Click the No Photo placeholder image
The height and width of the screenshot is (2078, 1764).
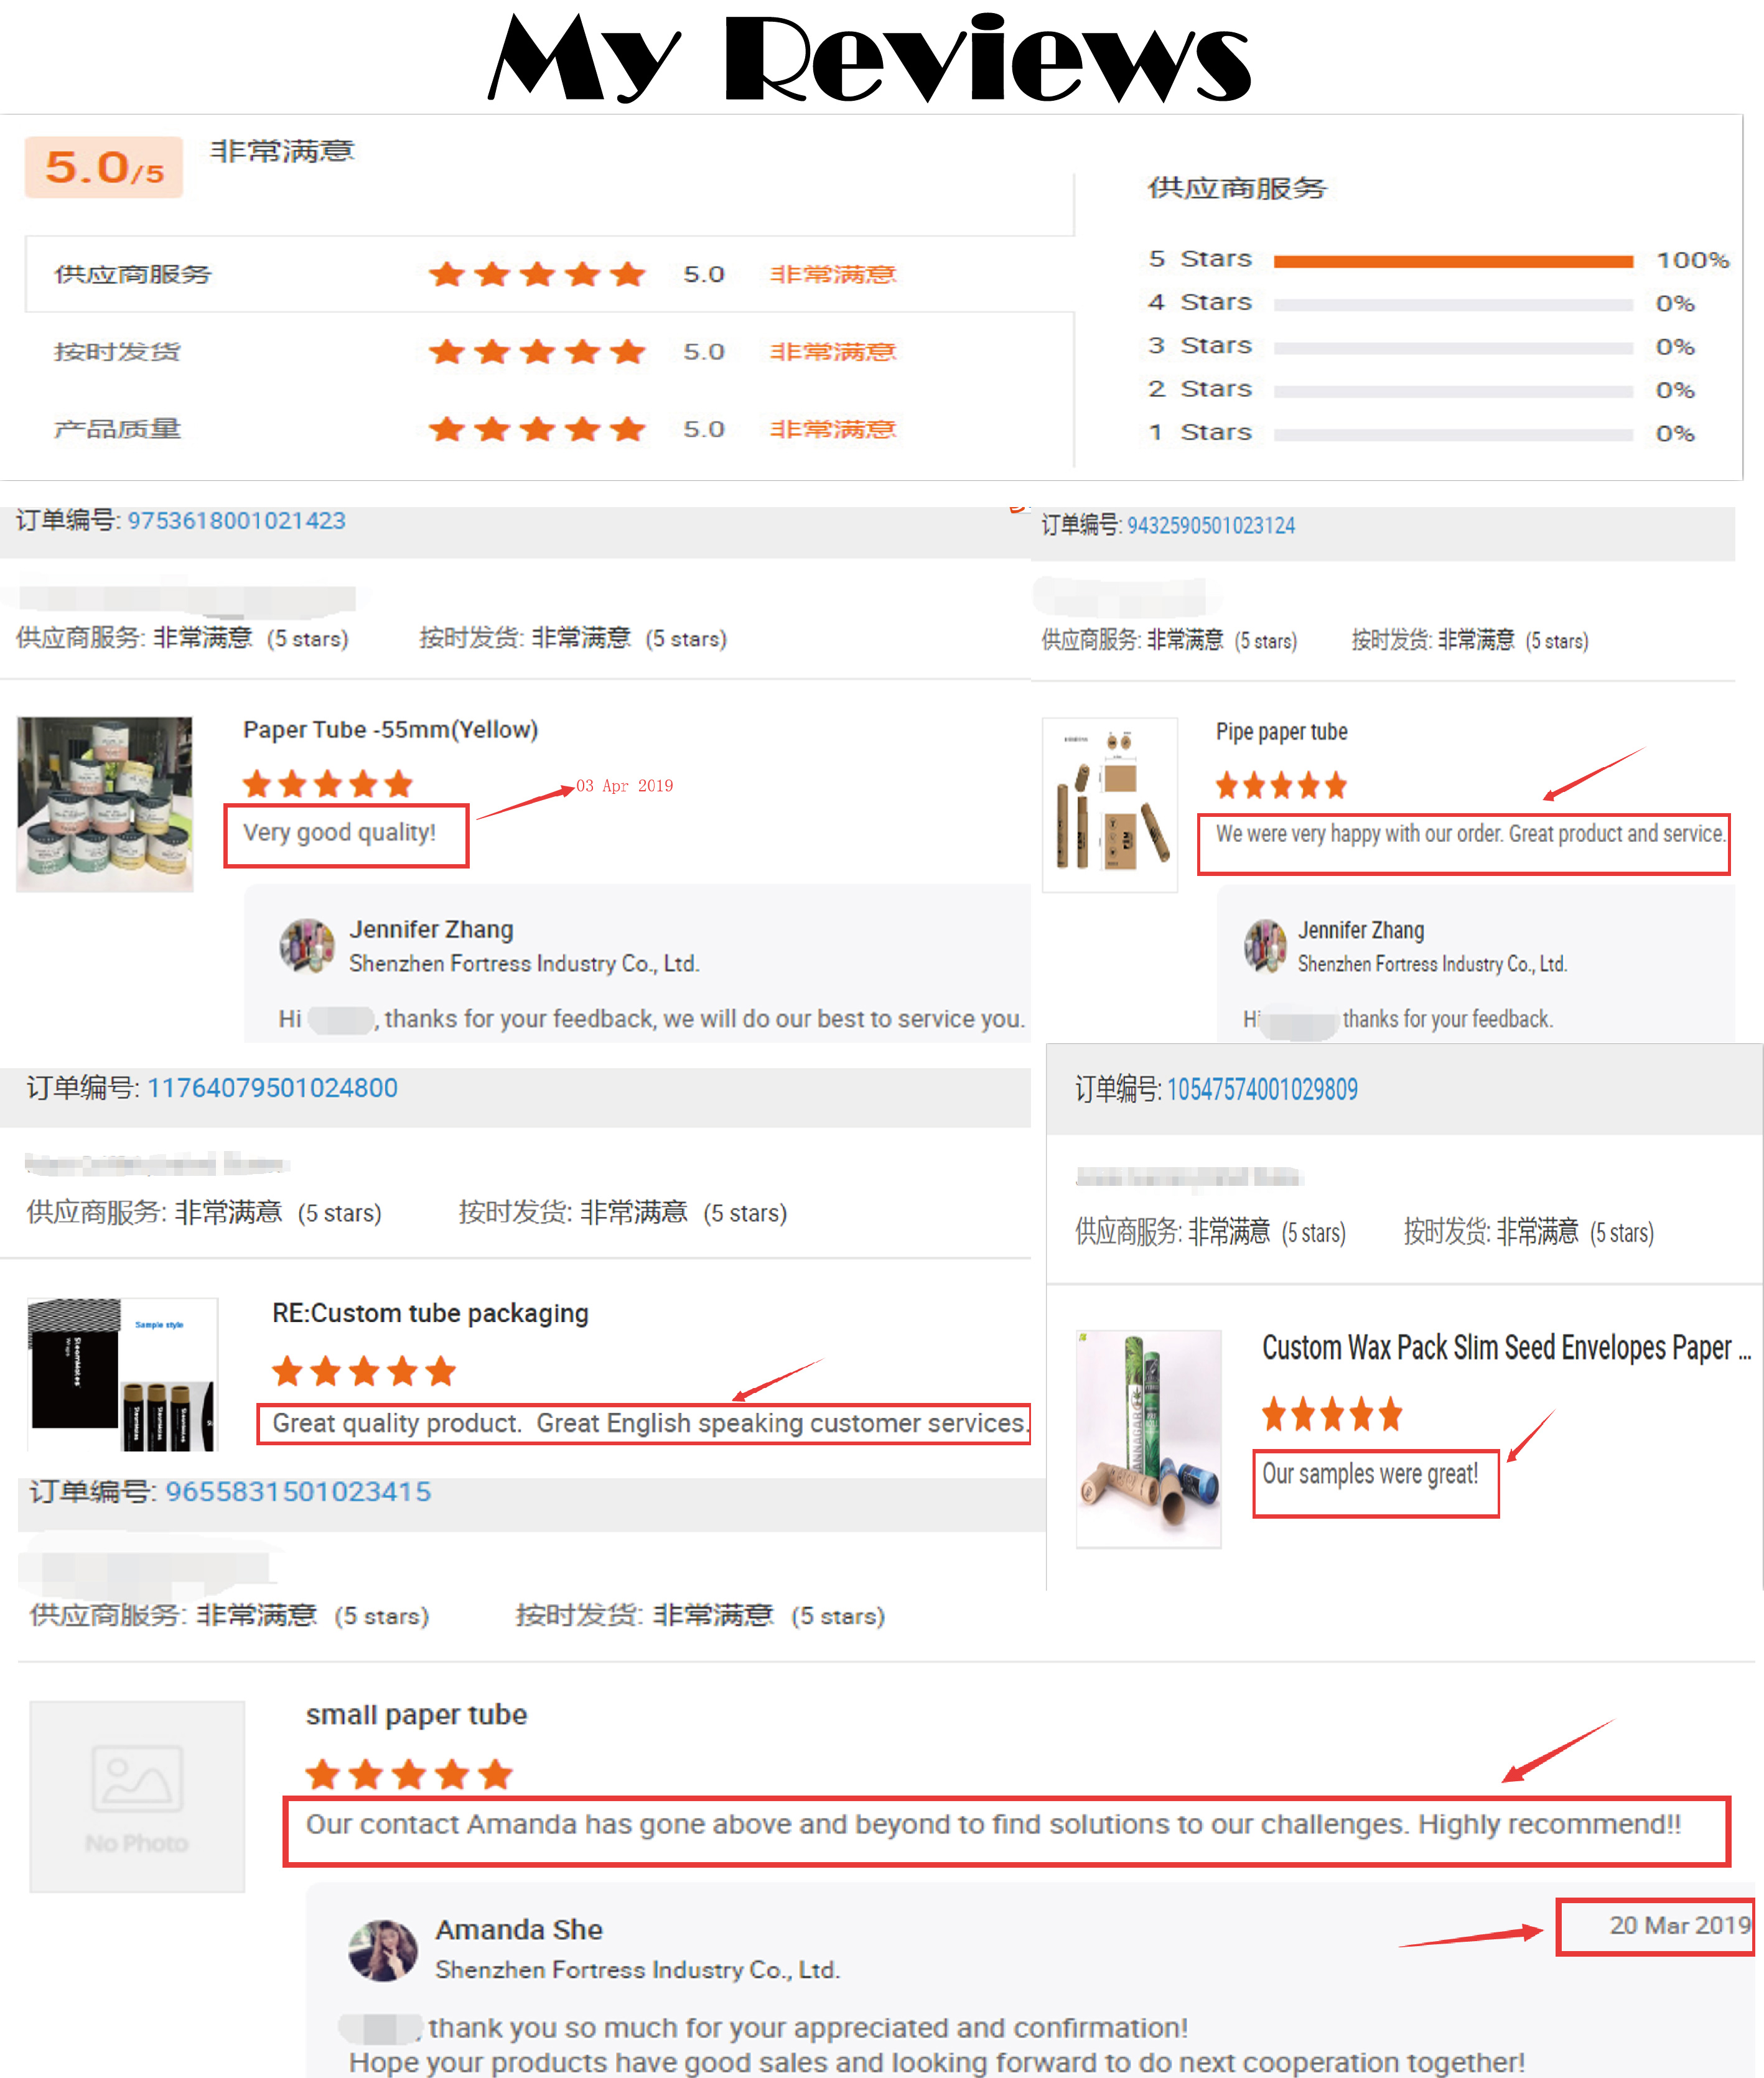point(137,1796)
